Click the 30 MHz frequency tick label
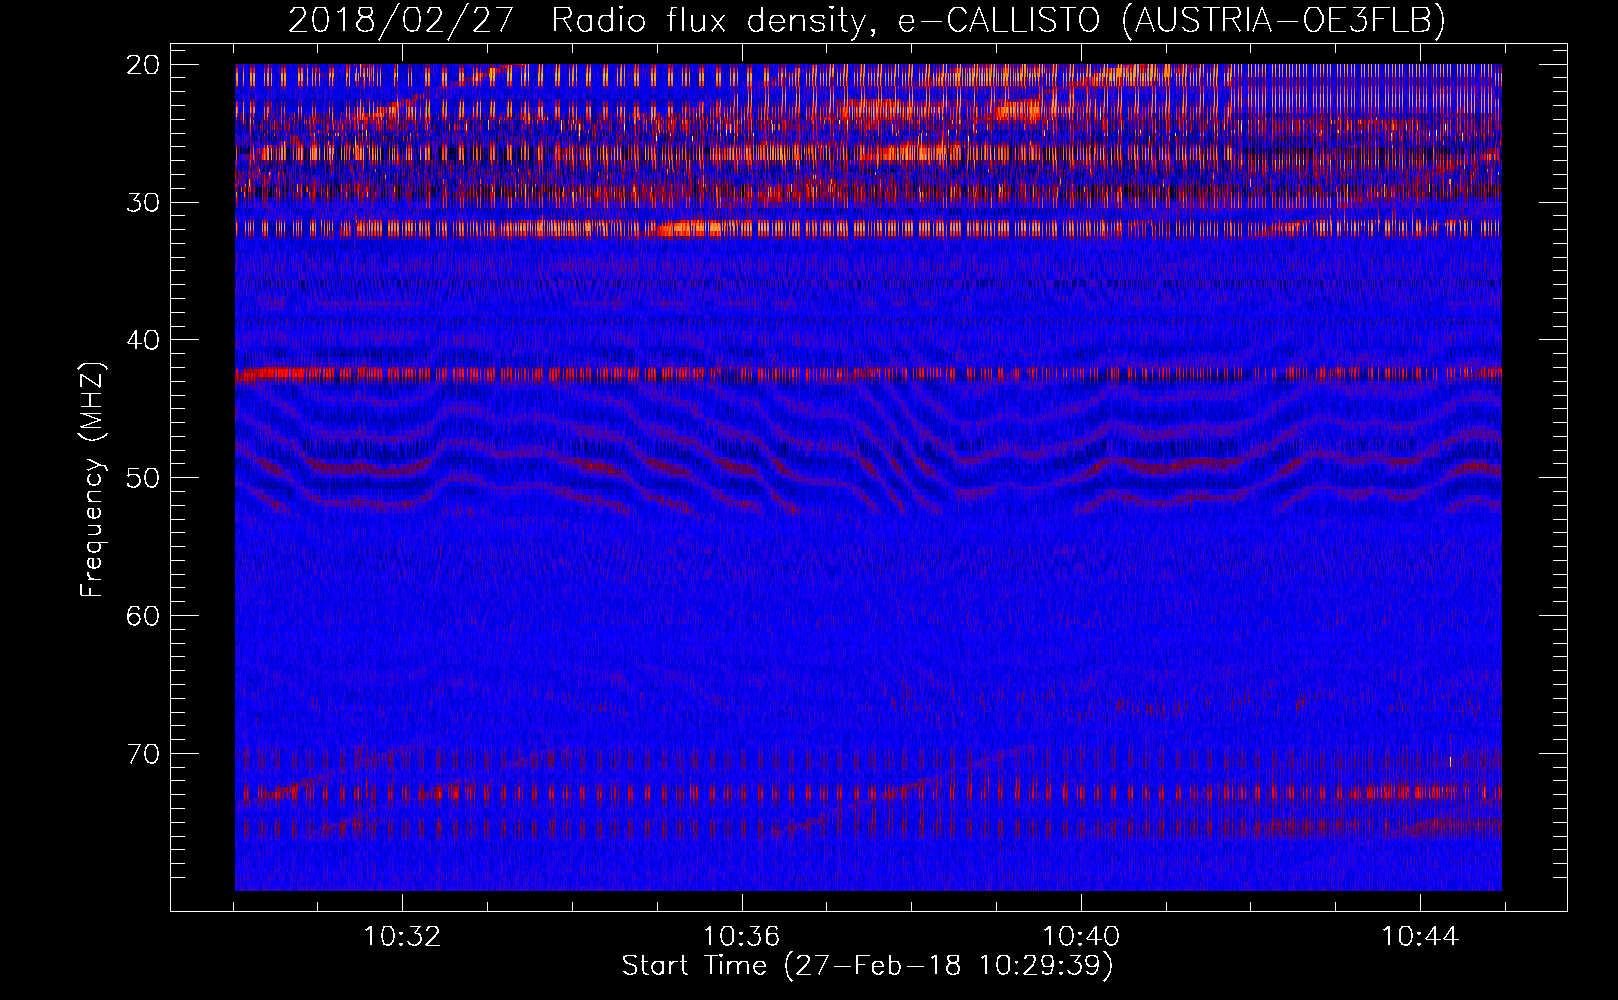Image resolution: width=1618 pixels, height=1000 pixels. click(144, 202)
